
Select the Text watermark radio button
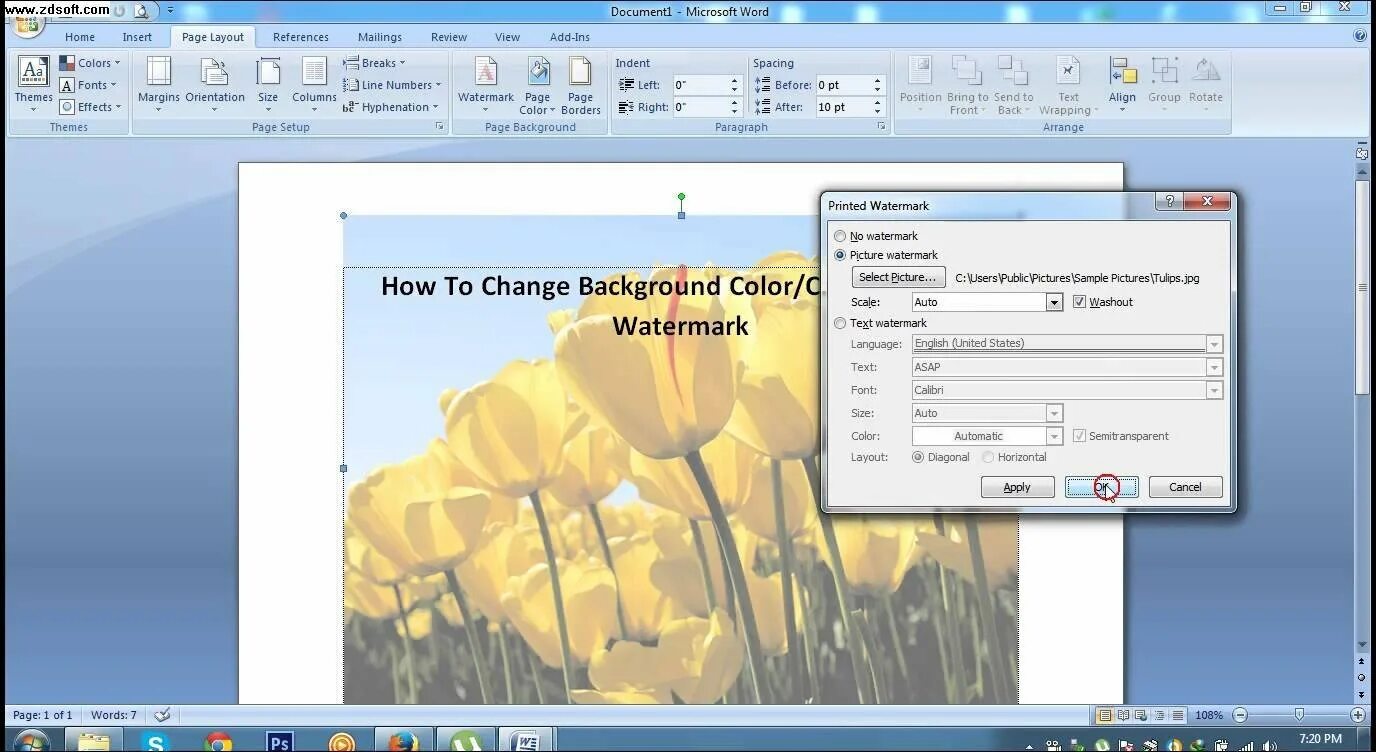click(x=840, y=323)
